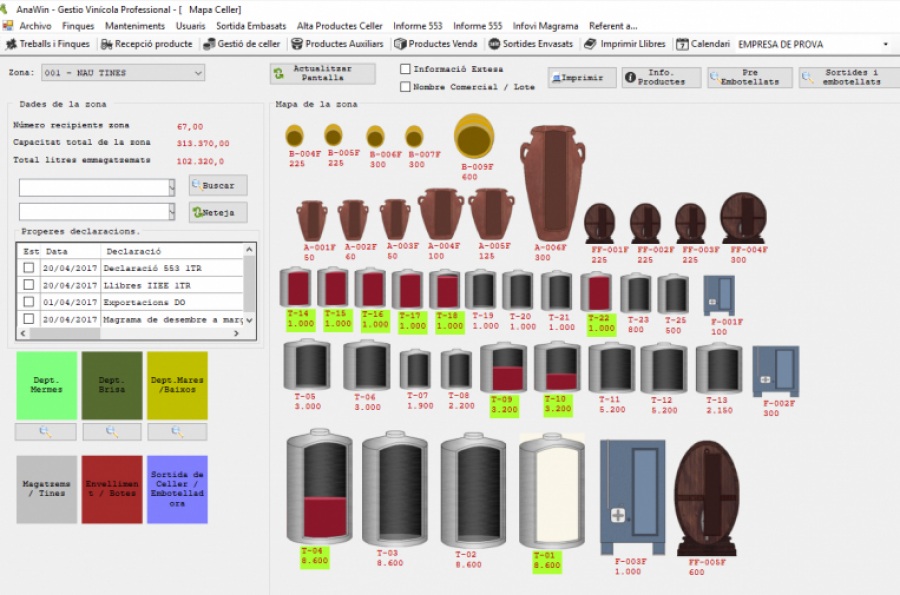Image resolution: width=900 pixels, height=595 pixels.
Task: Click wooden cask FF-001F
Action: 599,223
